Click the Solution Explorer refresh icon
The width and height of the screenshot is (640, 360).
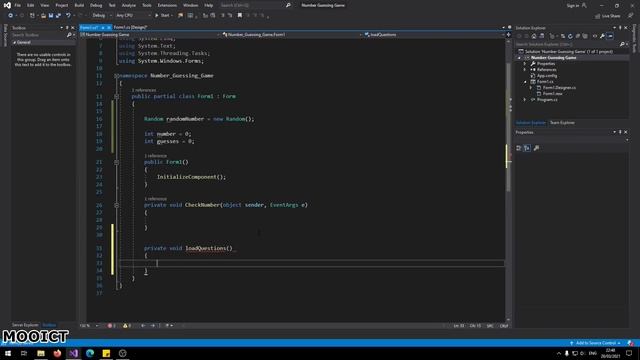coord(570,36)
